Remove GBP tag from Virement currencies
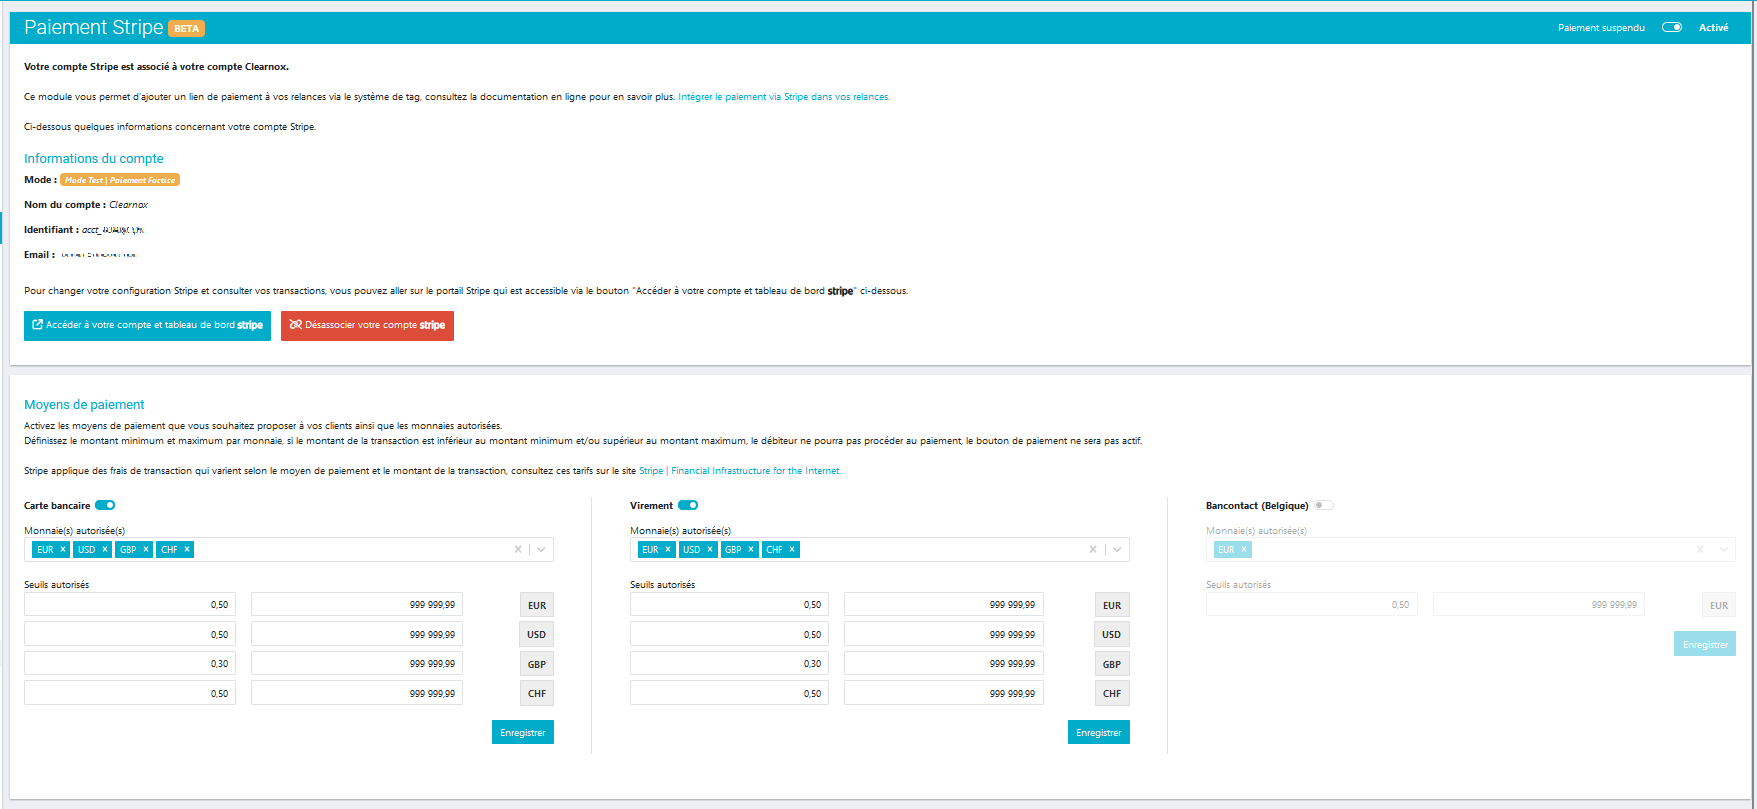This screenshot has height=809, width=1757. tap(751, 550)
